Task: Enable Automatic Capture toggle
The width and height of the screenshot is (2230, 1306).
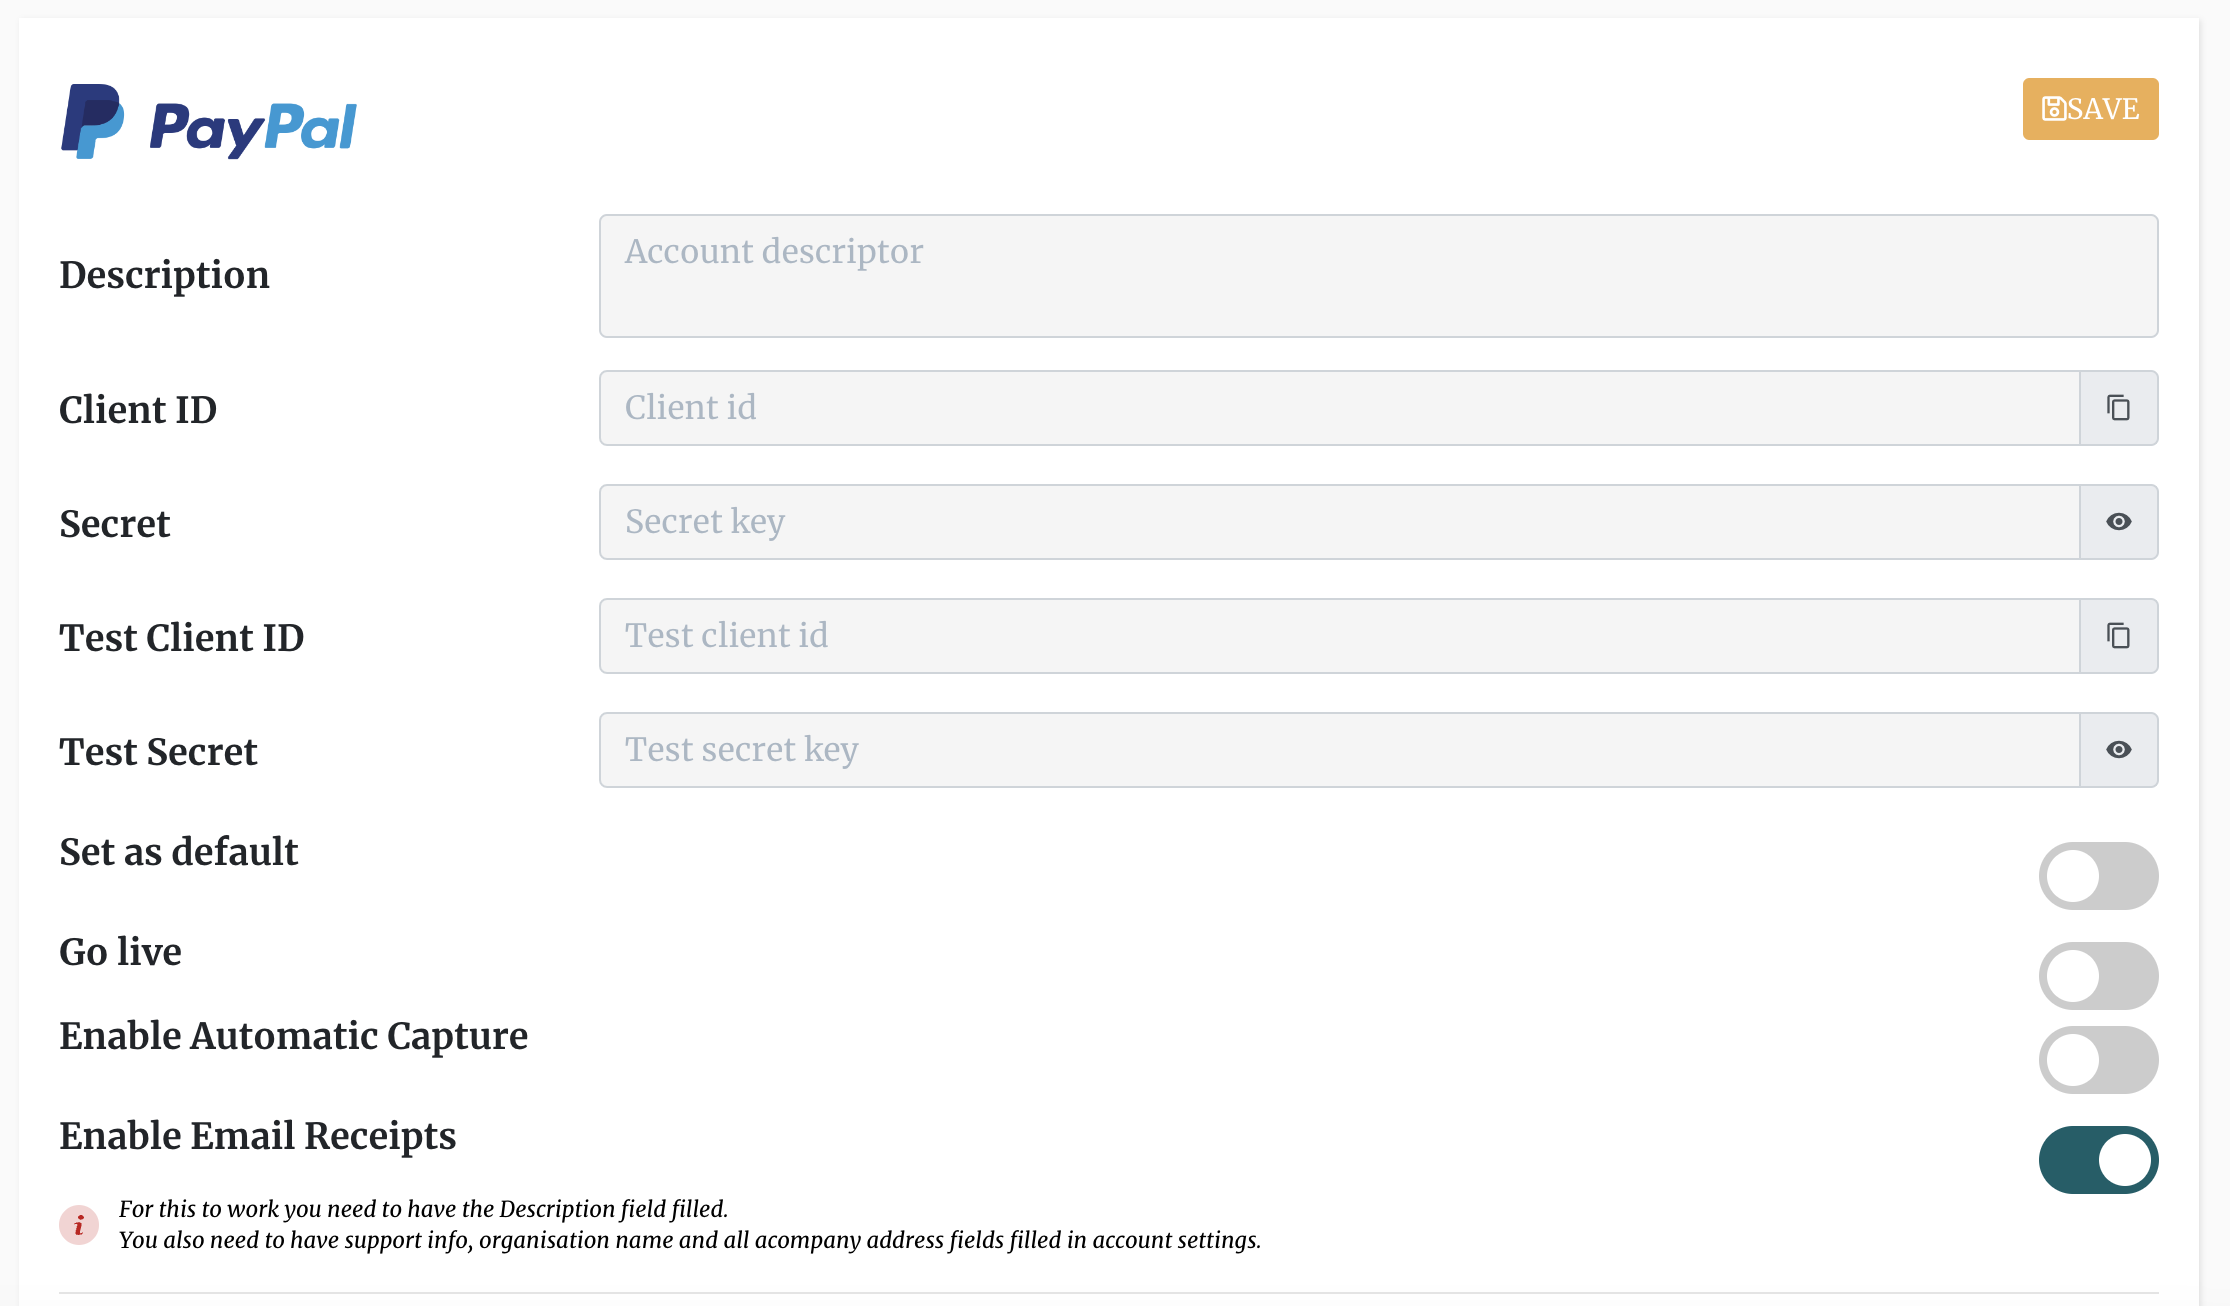Action: click(x=2098, y=1060)
